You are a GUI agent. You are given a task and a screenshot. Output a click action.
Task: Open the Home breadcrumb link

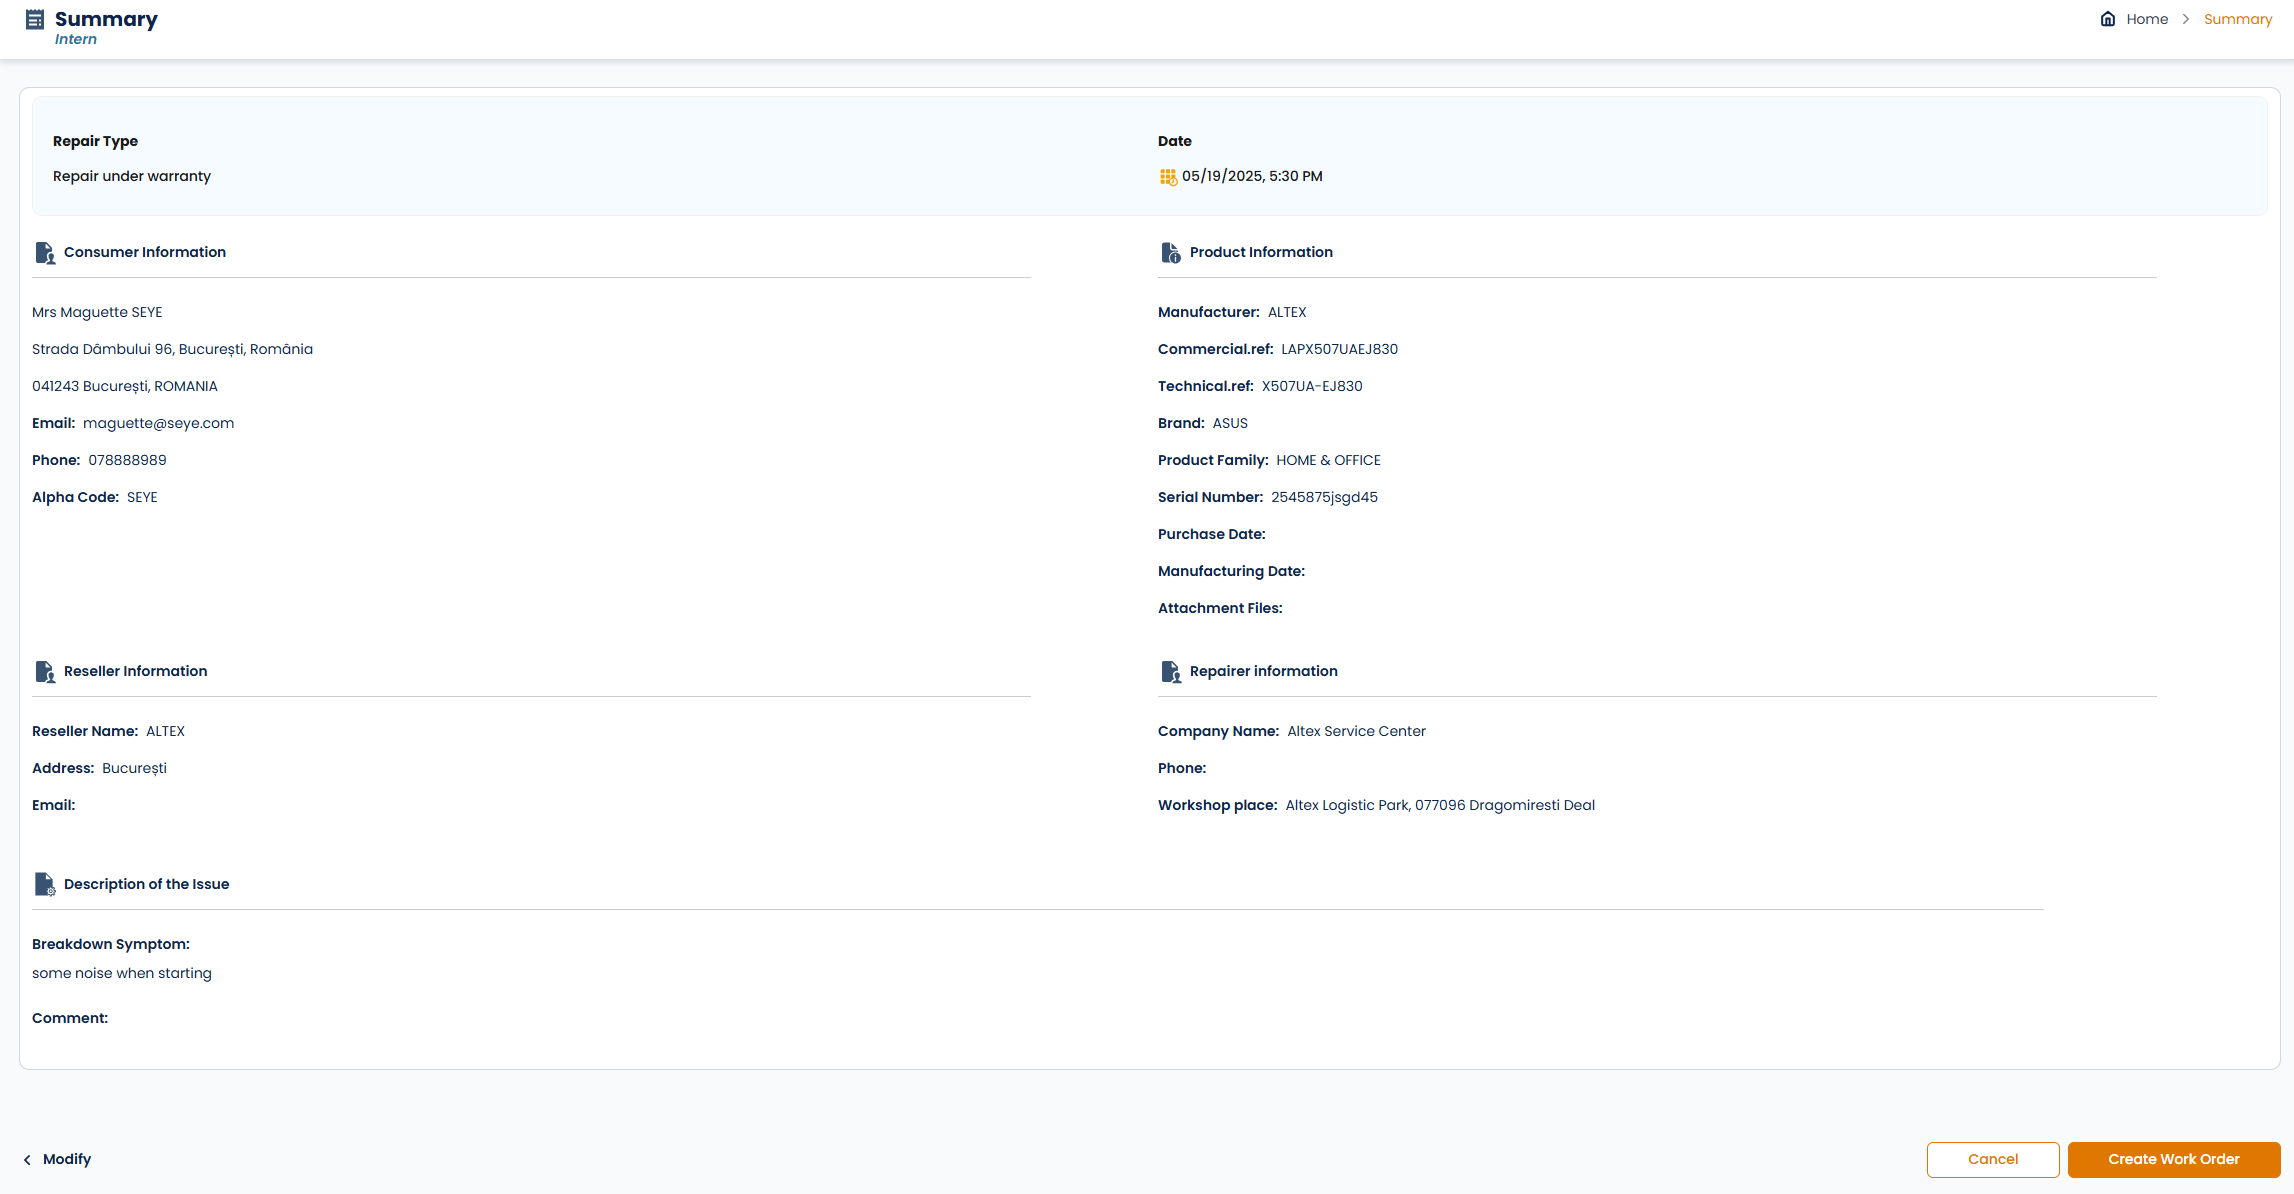[2147, 19]
